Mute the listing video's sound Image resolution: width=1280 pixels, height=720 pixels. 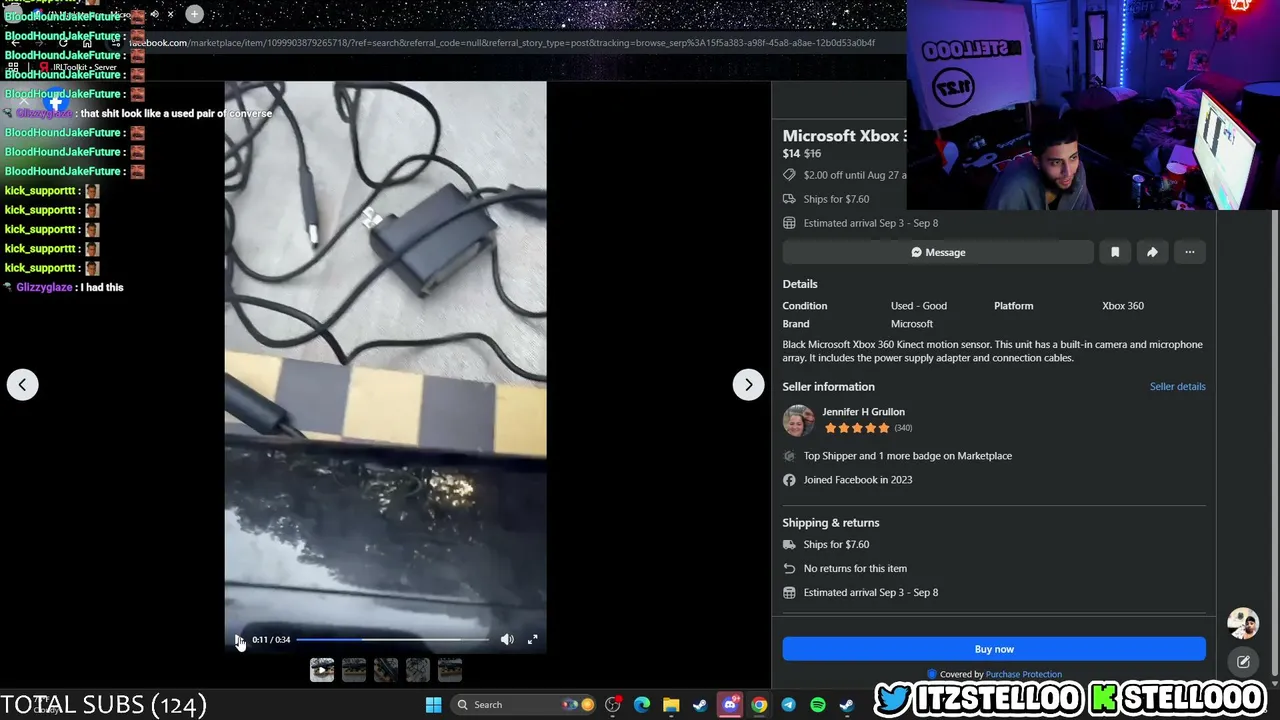(x=507, y=640)
